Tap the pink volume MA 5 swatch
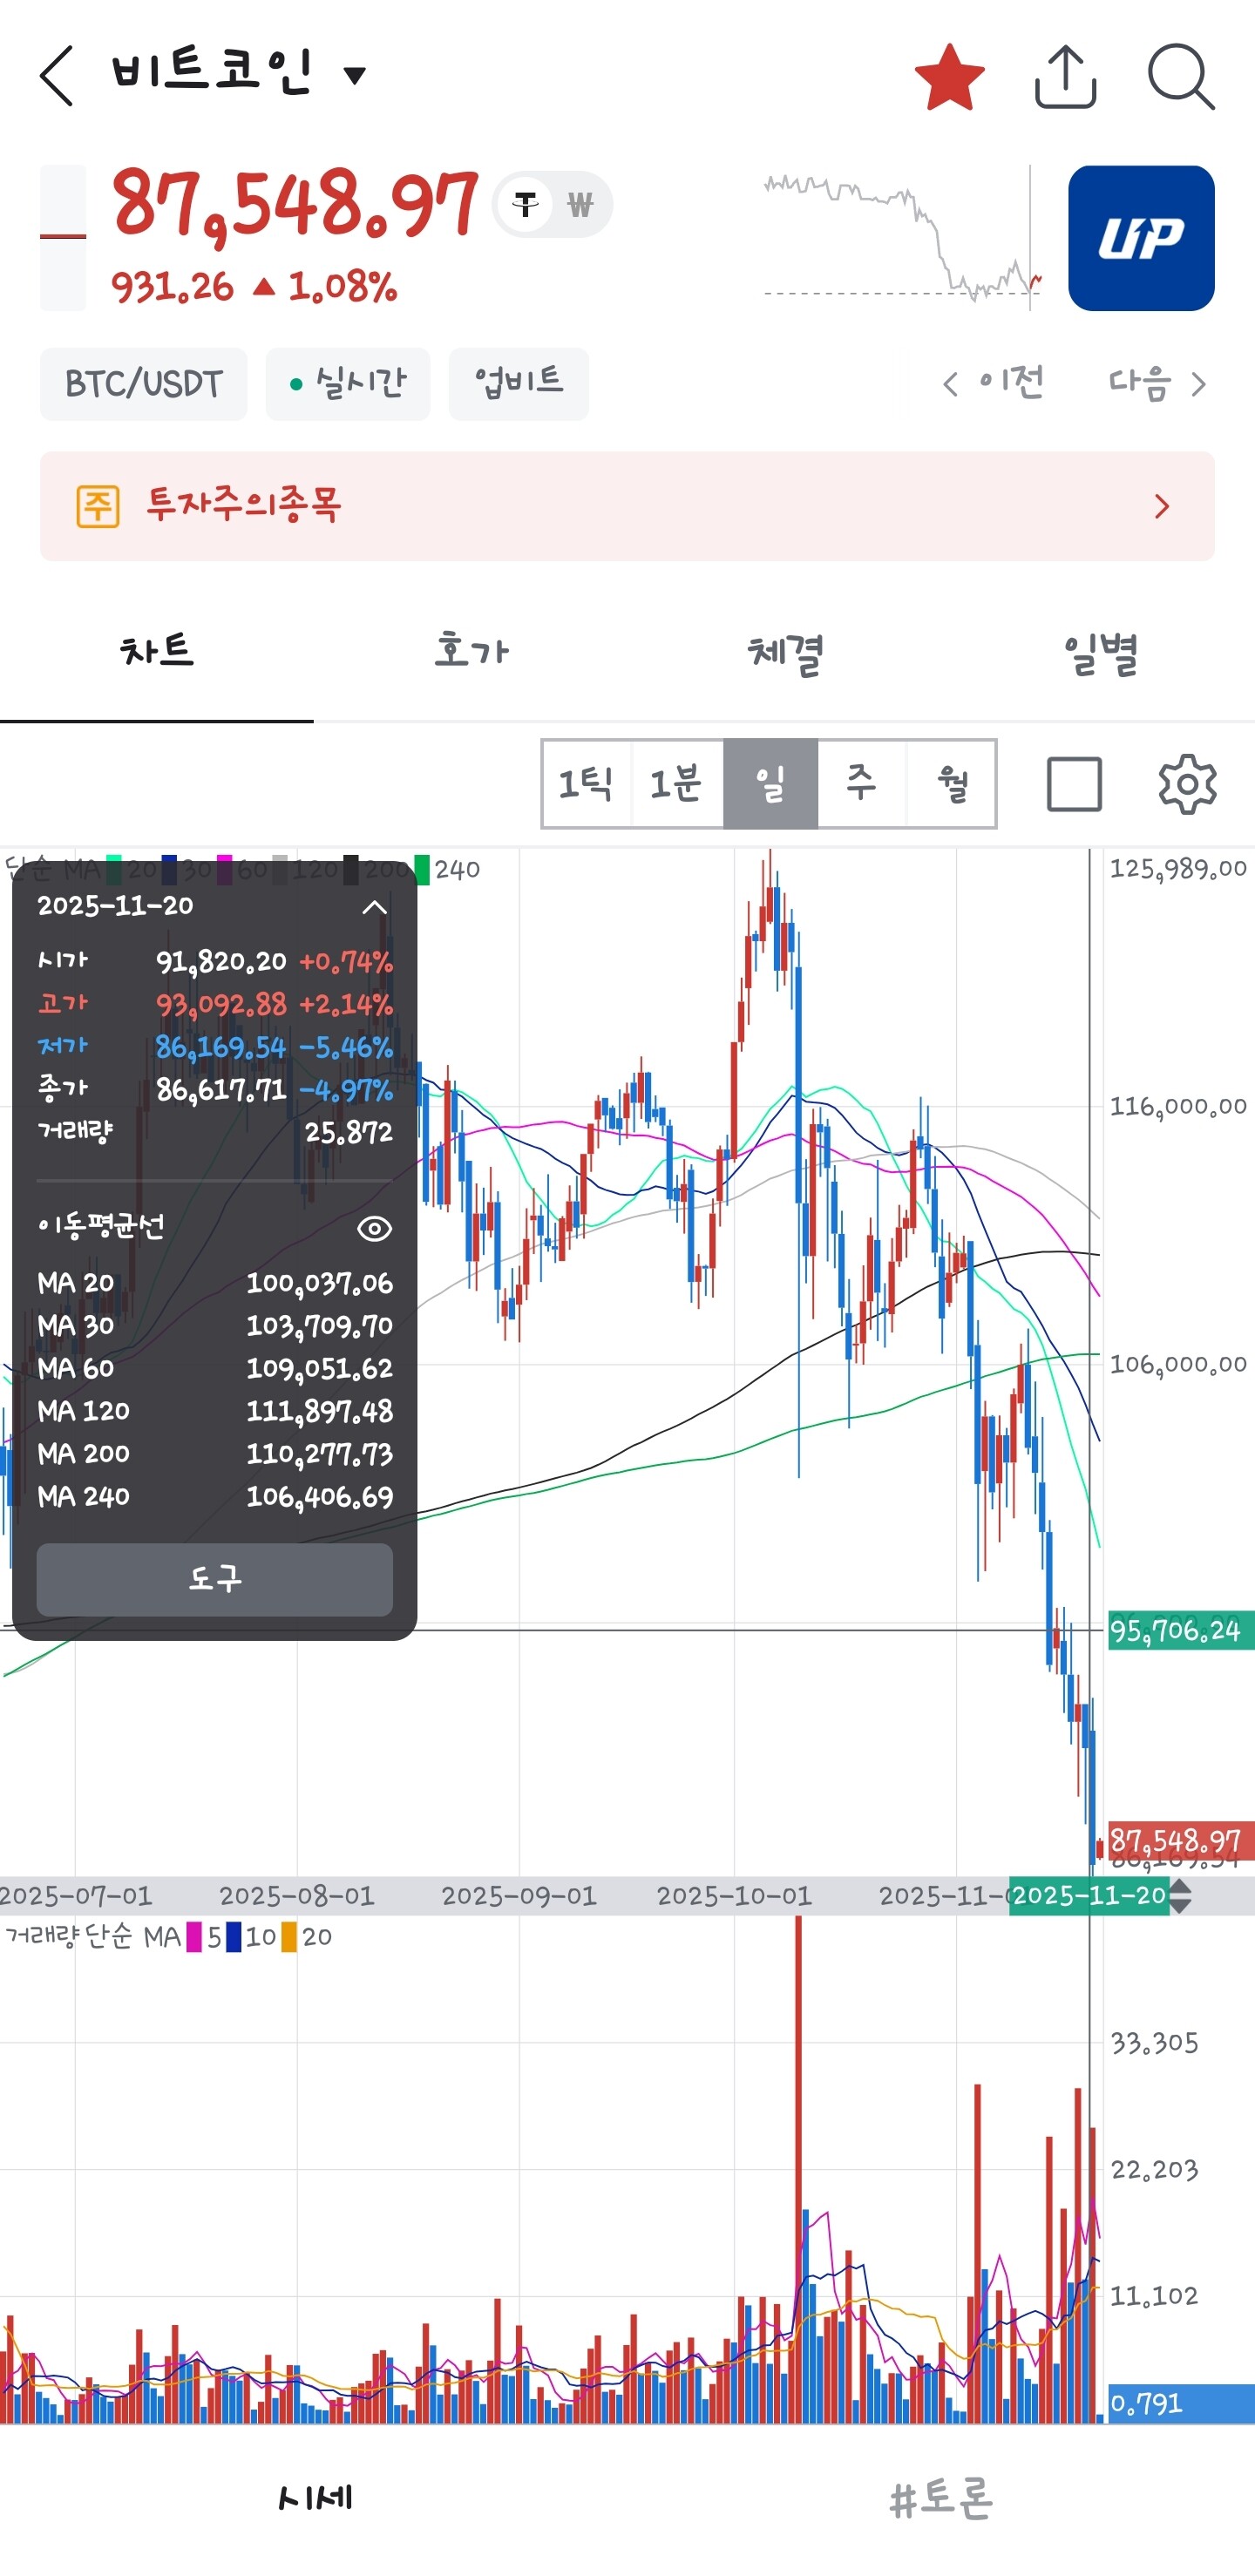Screen dimensions: 1255x2576 [194, 1937]
